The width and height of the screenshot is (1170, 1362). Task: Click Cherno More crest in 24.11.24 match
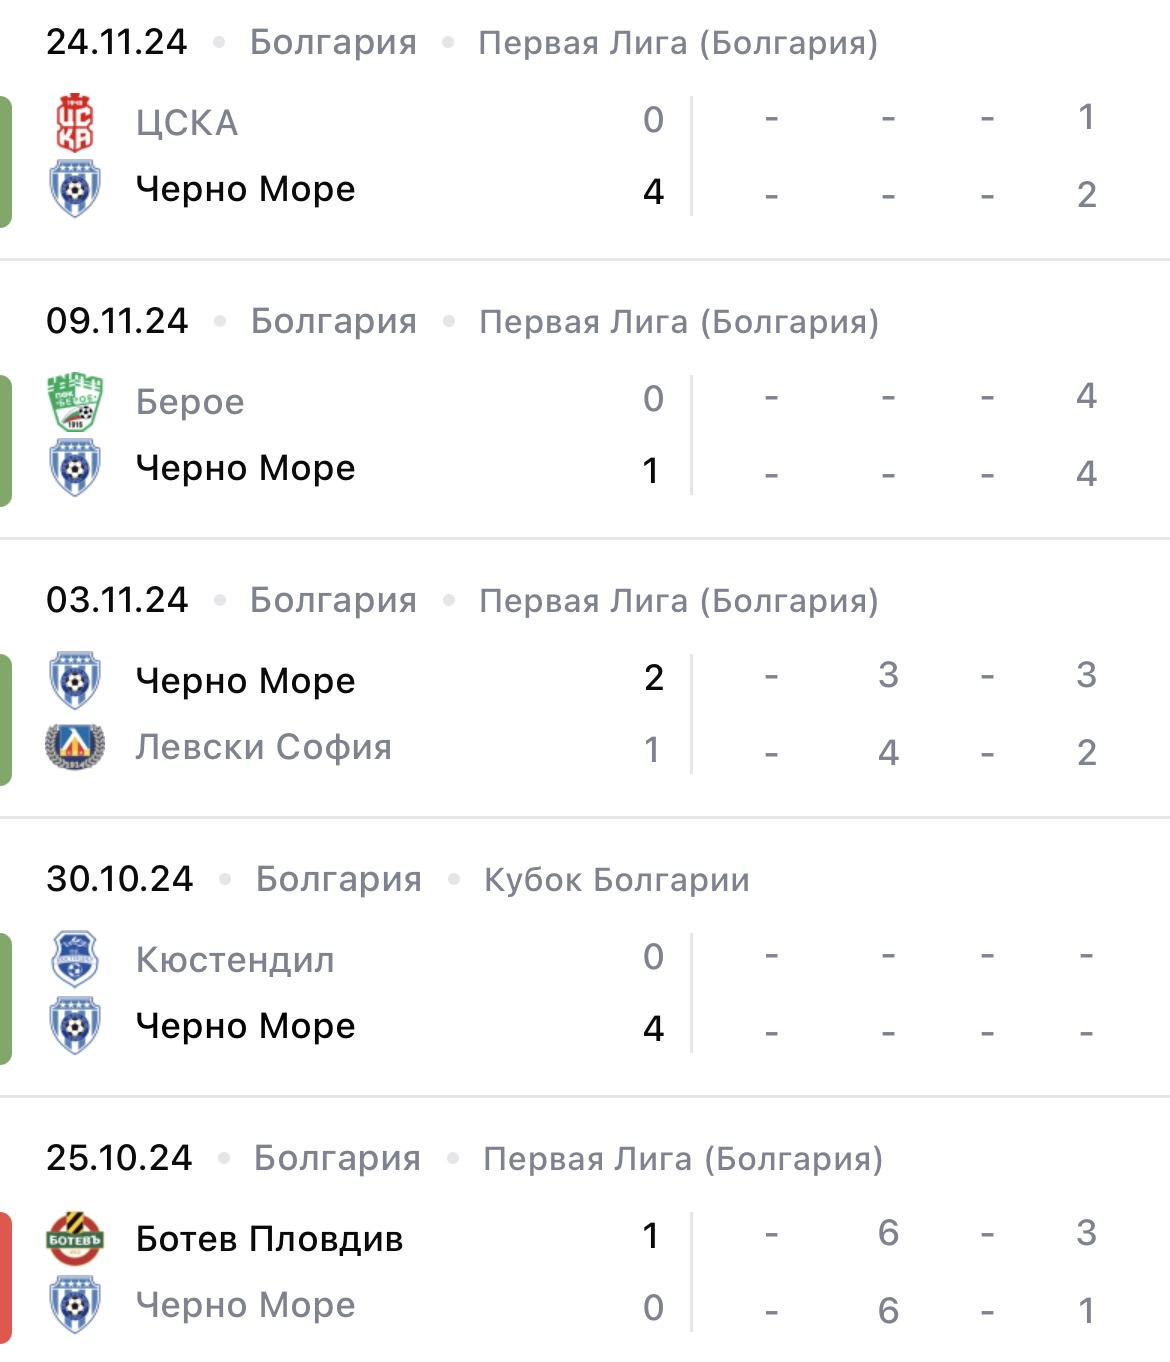(x=75, y=189)
